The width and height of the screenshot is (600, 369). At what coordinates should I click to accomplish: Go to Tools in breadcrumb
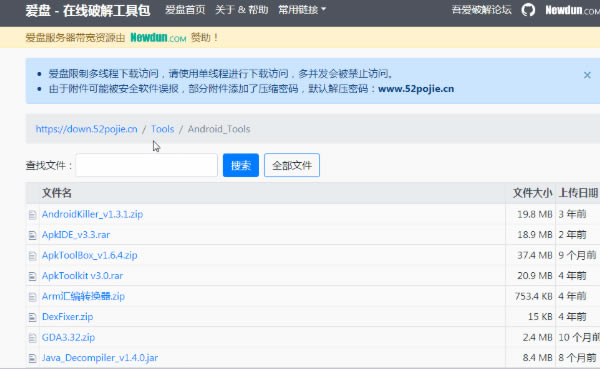tap(162, 129)
